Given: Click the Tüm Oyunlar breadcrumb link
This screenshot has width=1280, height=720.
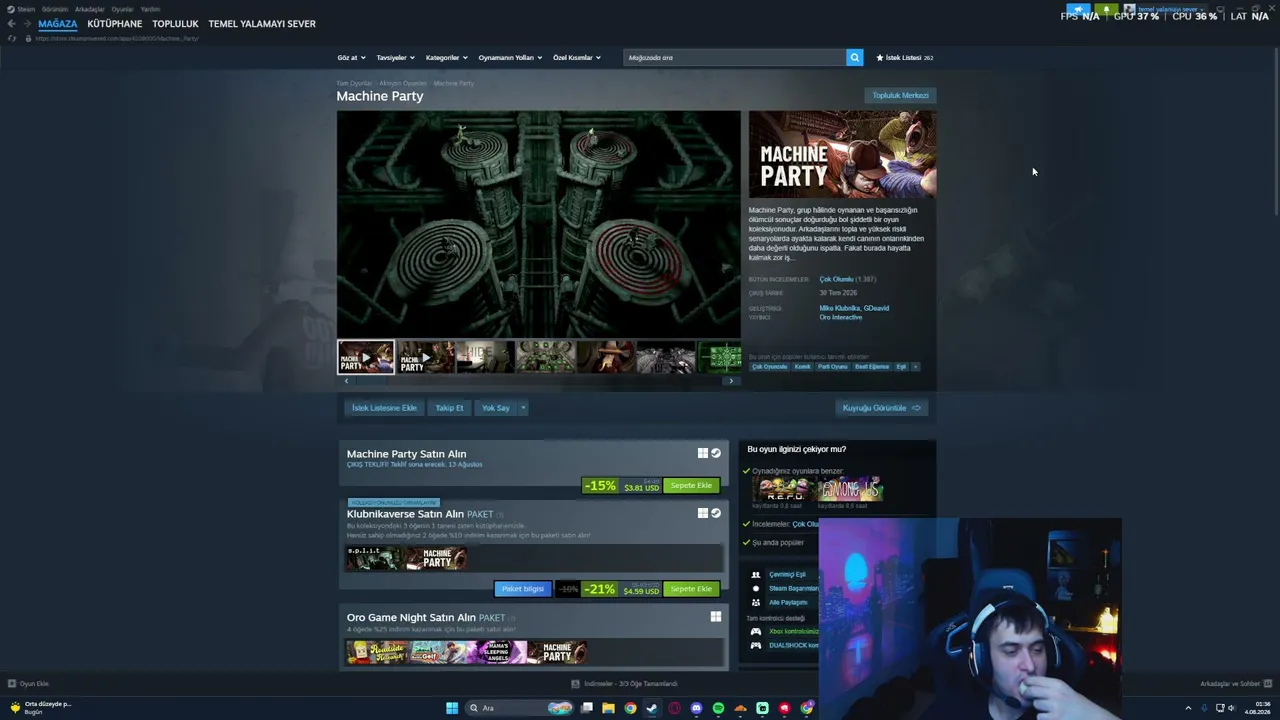Looking at the screenshot, I should (354, 83).
